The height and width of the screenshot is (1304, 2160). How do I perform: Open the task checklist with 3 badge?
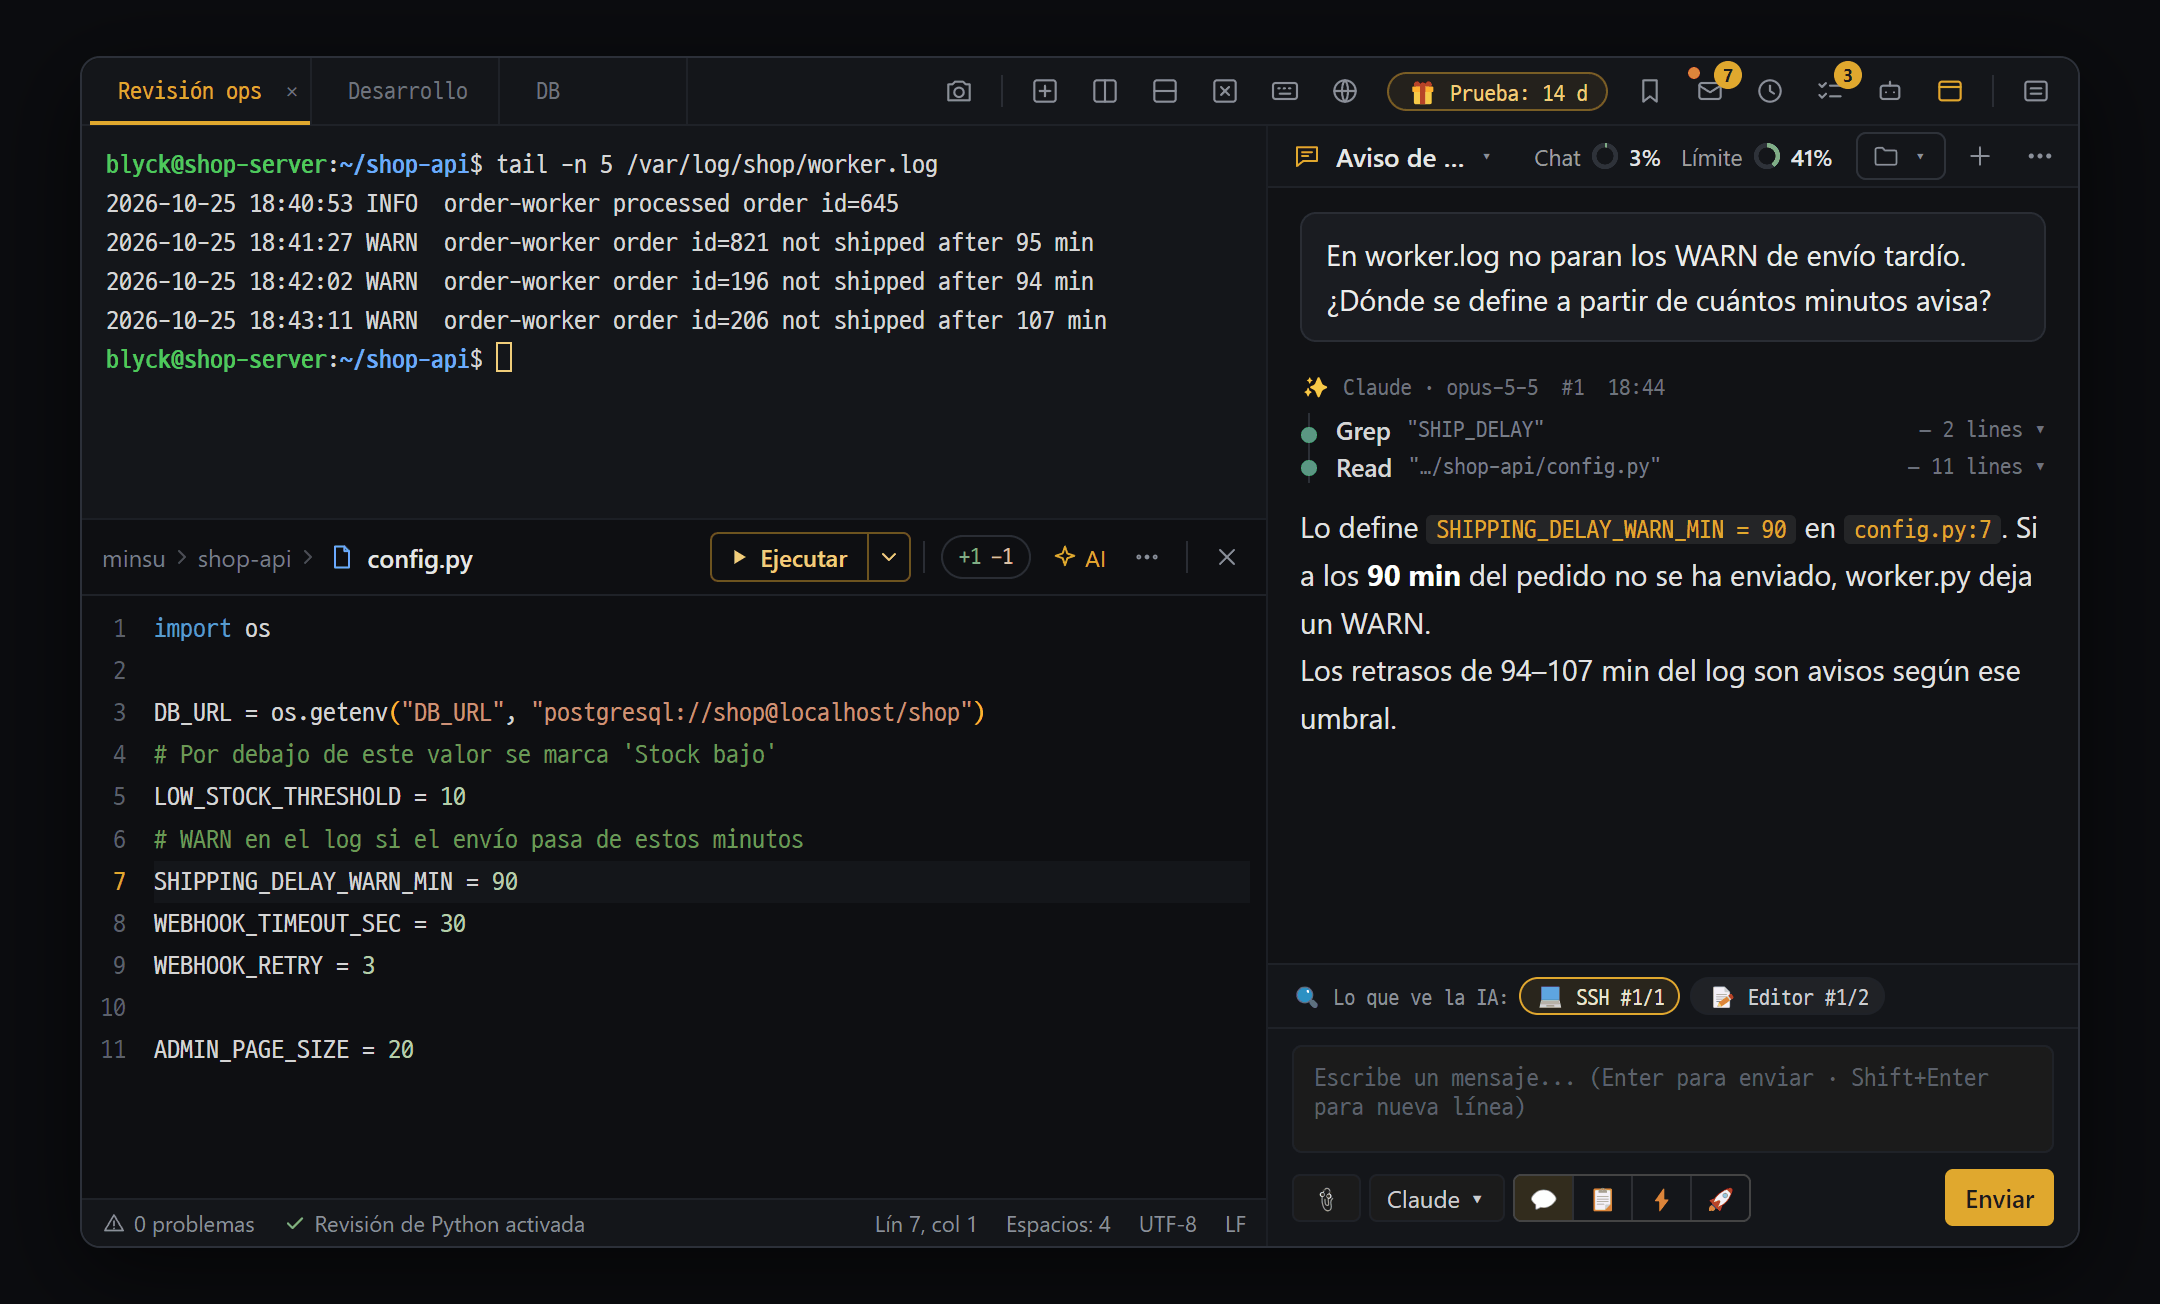(1830, 91)
